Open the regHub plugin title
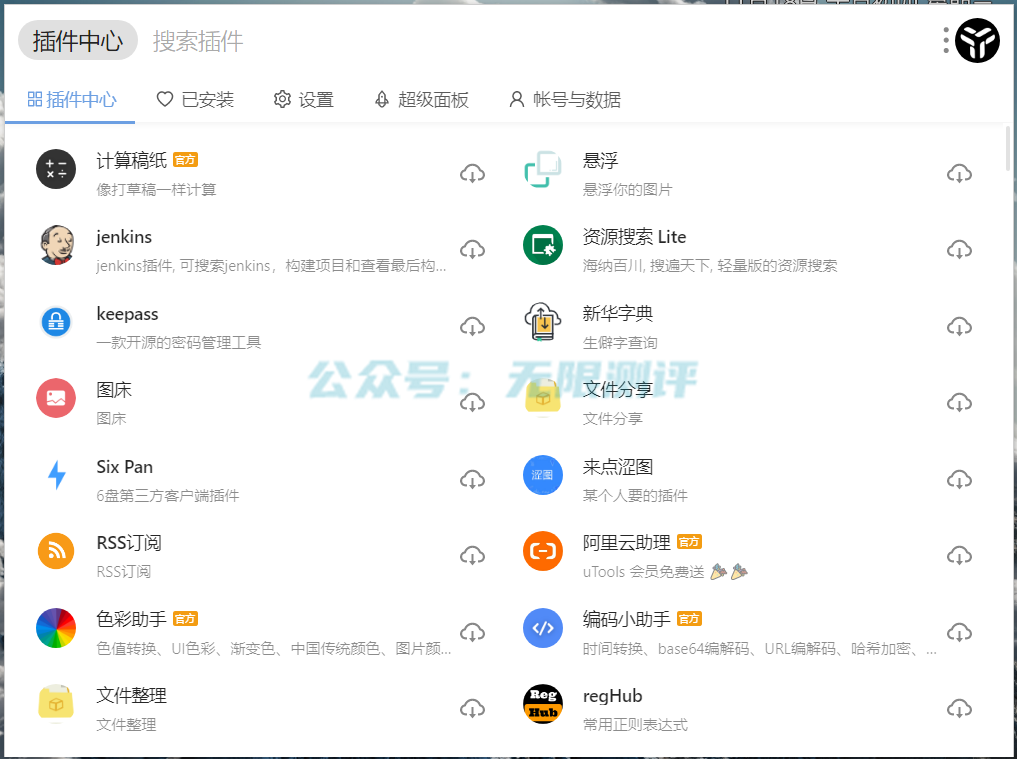1017x759 pixels. (612, 696)
